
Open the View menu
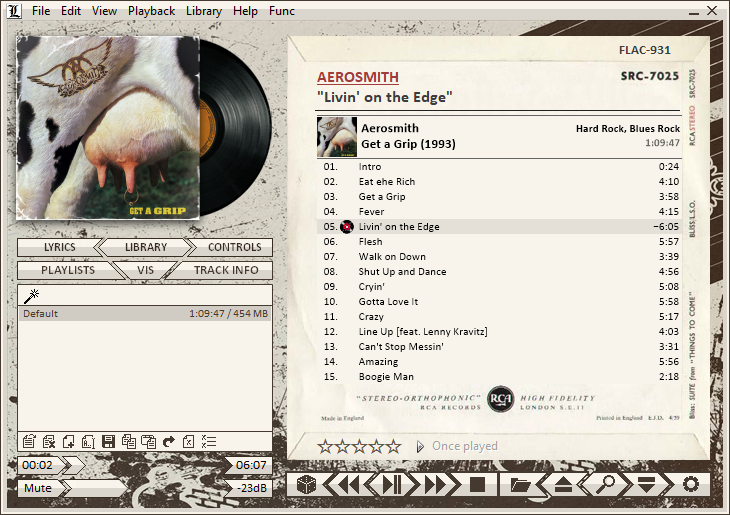(x=104, y=11)
